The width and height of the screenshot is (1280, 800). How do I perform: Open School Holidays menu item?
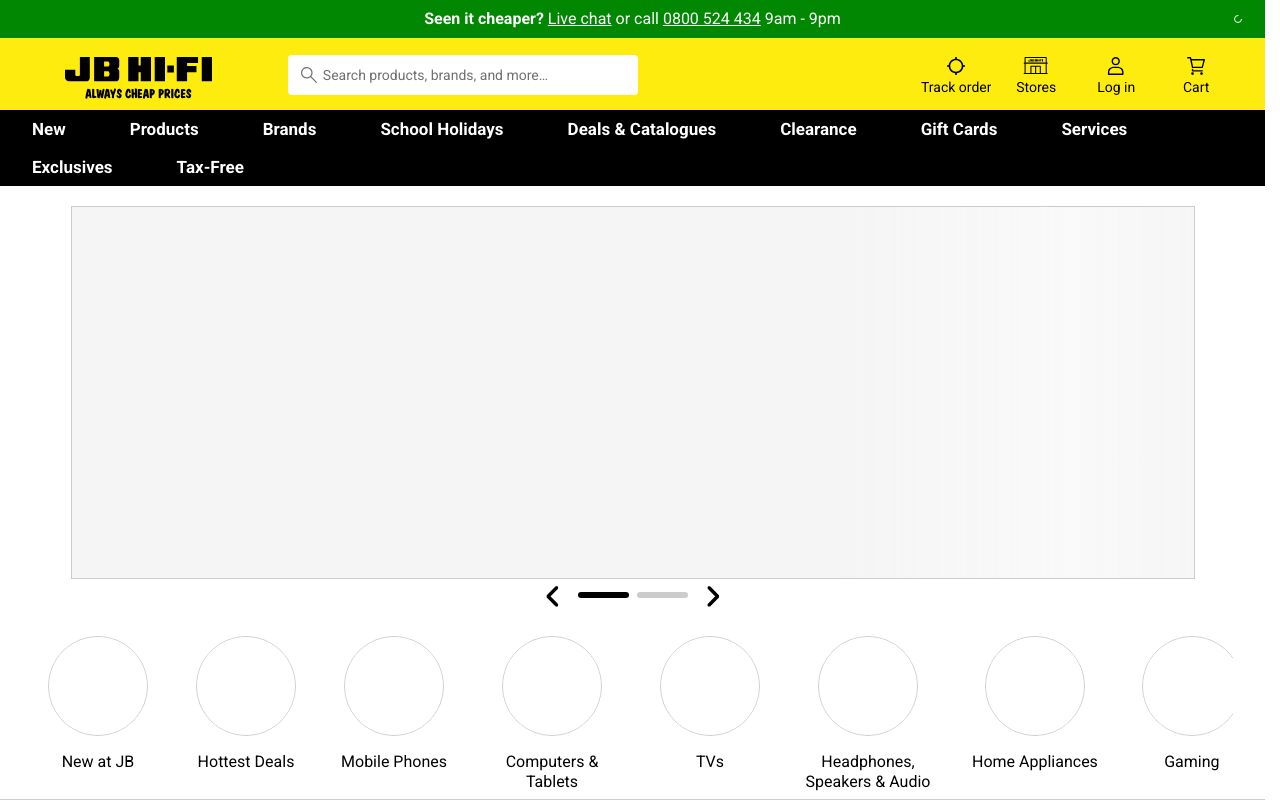[442, 129]
